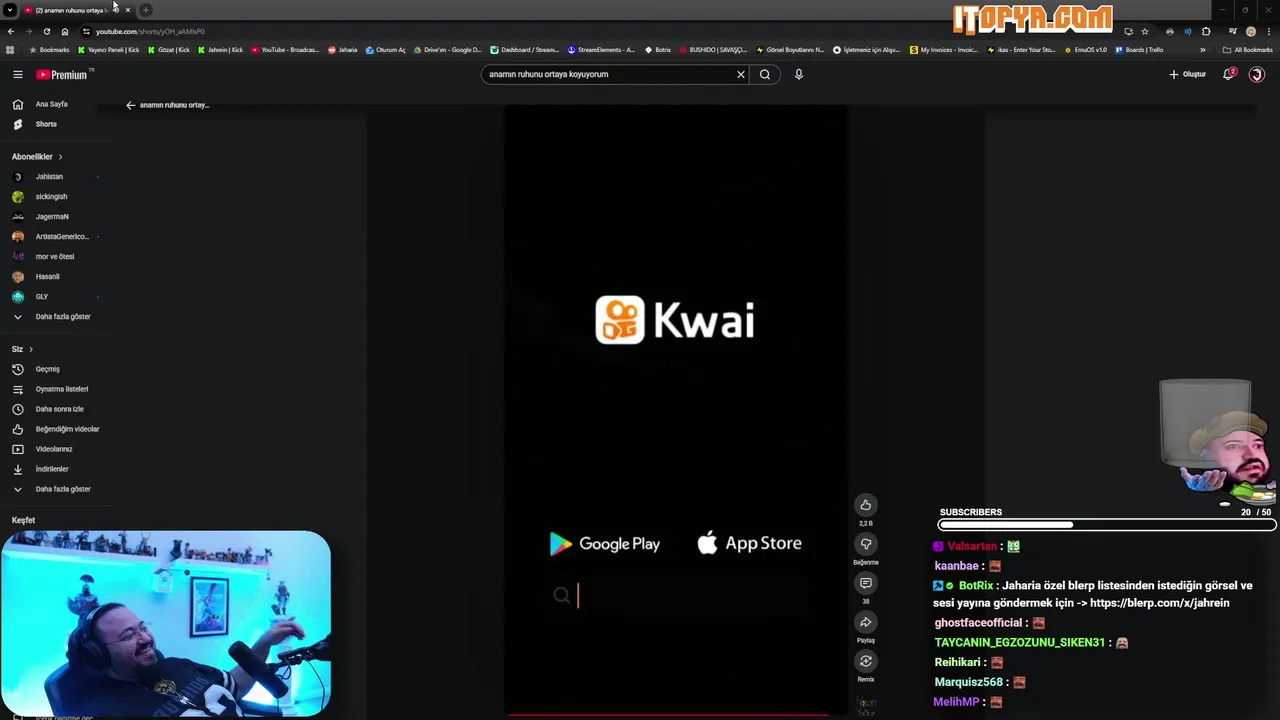Expand the Abonelikler section header

pyautogui.click(x=37, y=157)
